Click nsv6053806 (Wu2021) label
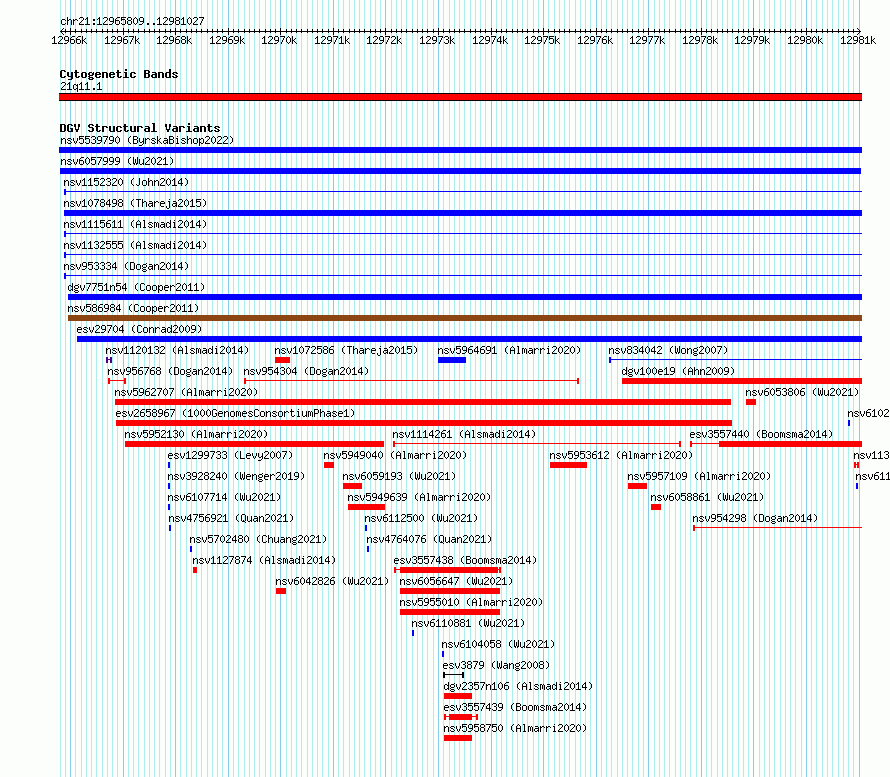This screenshot has width=890, height=777. click(x=802, y=392)
